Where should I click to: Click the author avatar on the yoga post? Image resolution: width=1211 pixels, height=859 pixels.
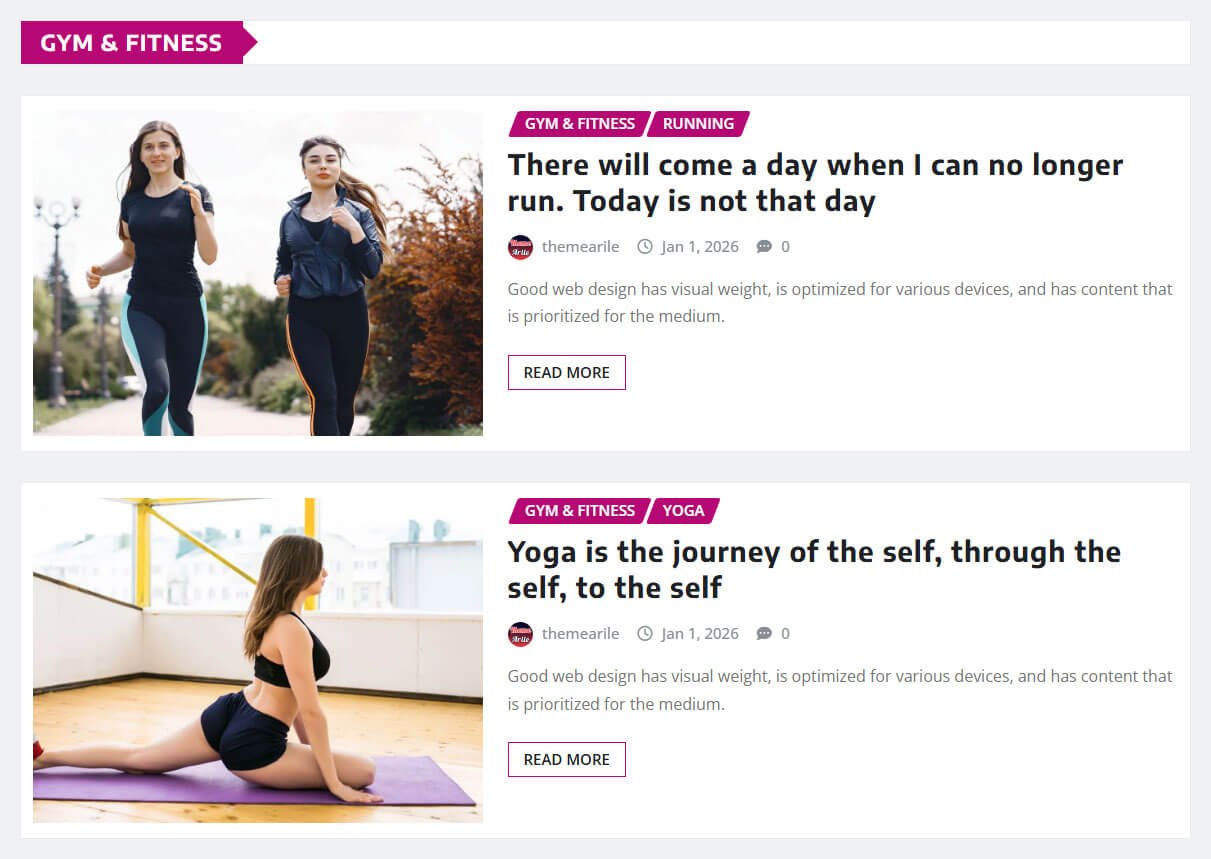[520, 634]
